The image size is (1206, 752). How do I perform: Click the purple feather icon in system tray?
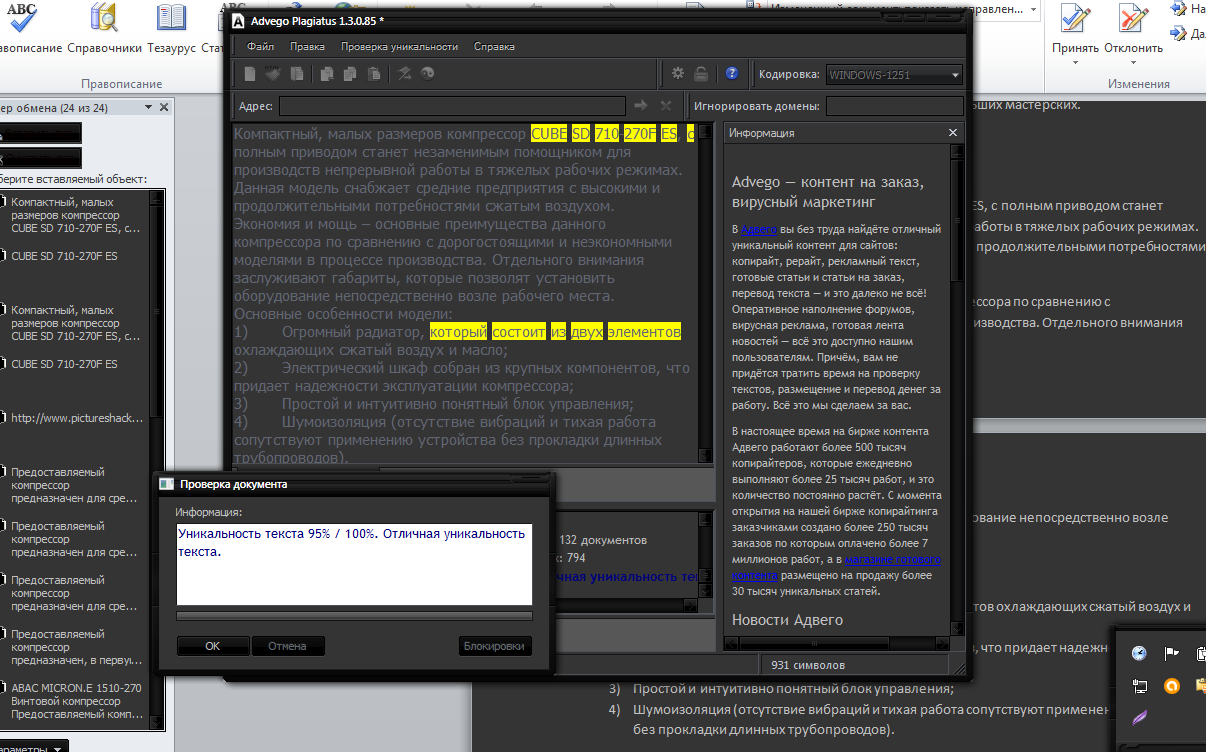pyautogui.click(x=1139, y=718)
